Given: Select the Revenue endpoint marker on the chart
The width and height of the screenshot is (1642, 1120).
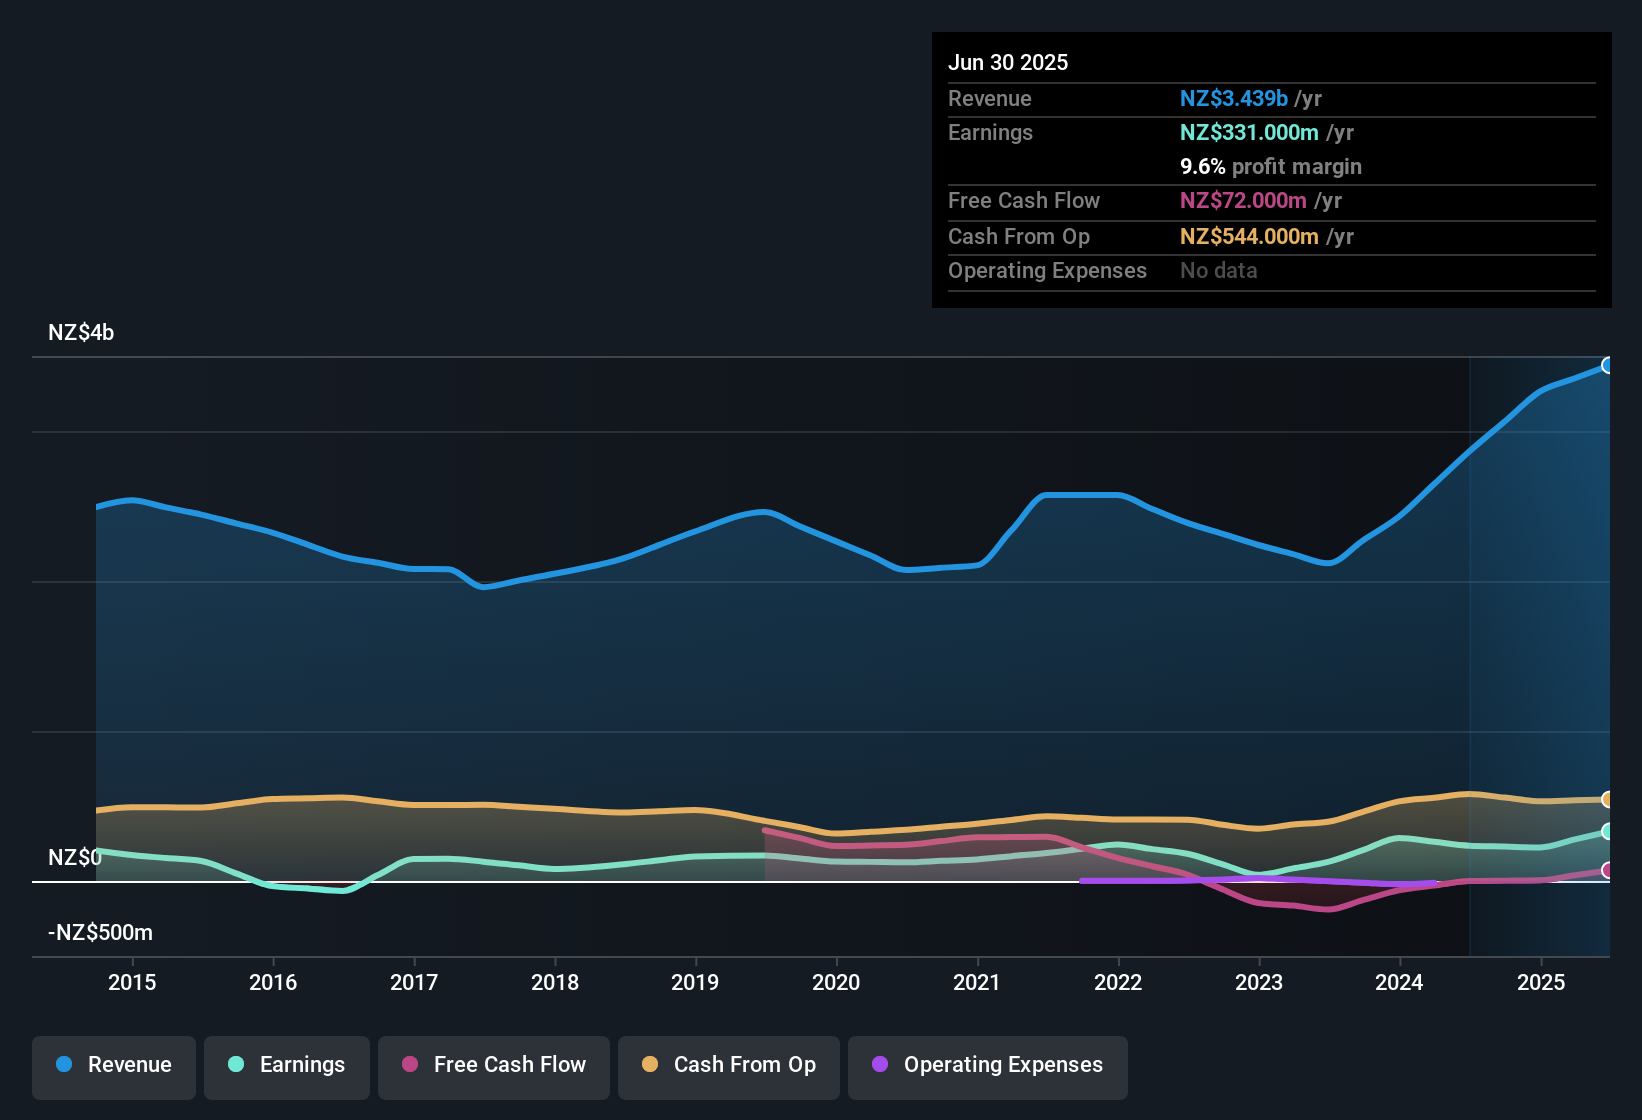Looking at the screenshot, I should 1608,365.
